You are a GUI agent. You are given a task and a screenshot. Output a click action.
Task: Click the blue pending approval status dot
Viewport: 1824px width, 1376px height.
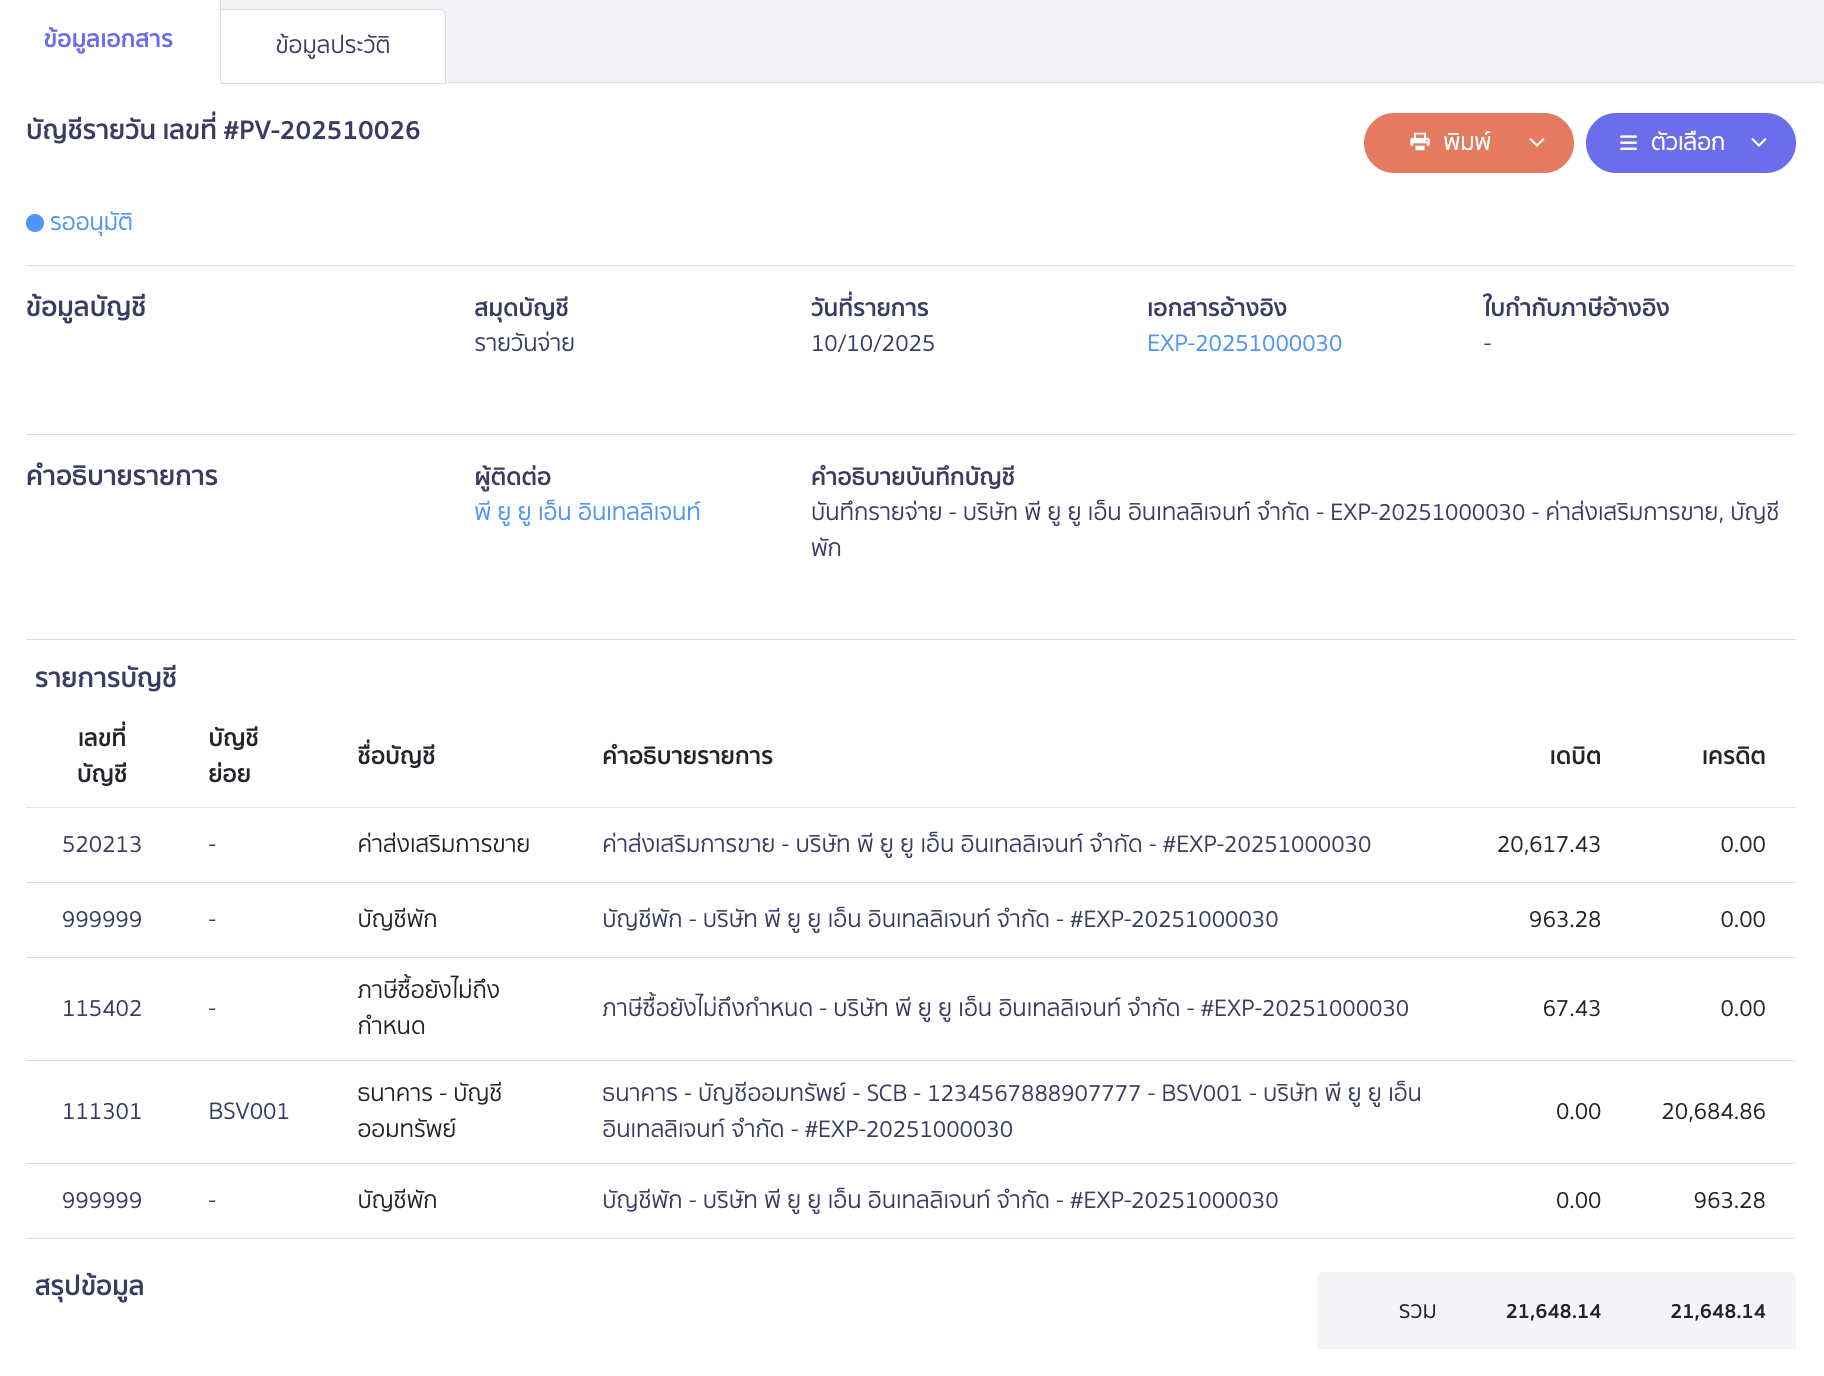tap(35, 223)
